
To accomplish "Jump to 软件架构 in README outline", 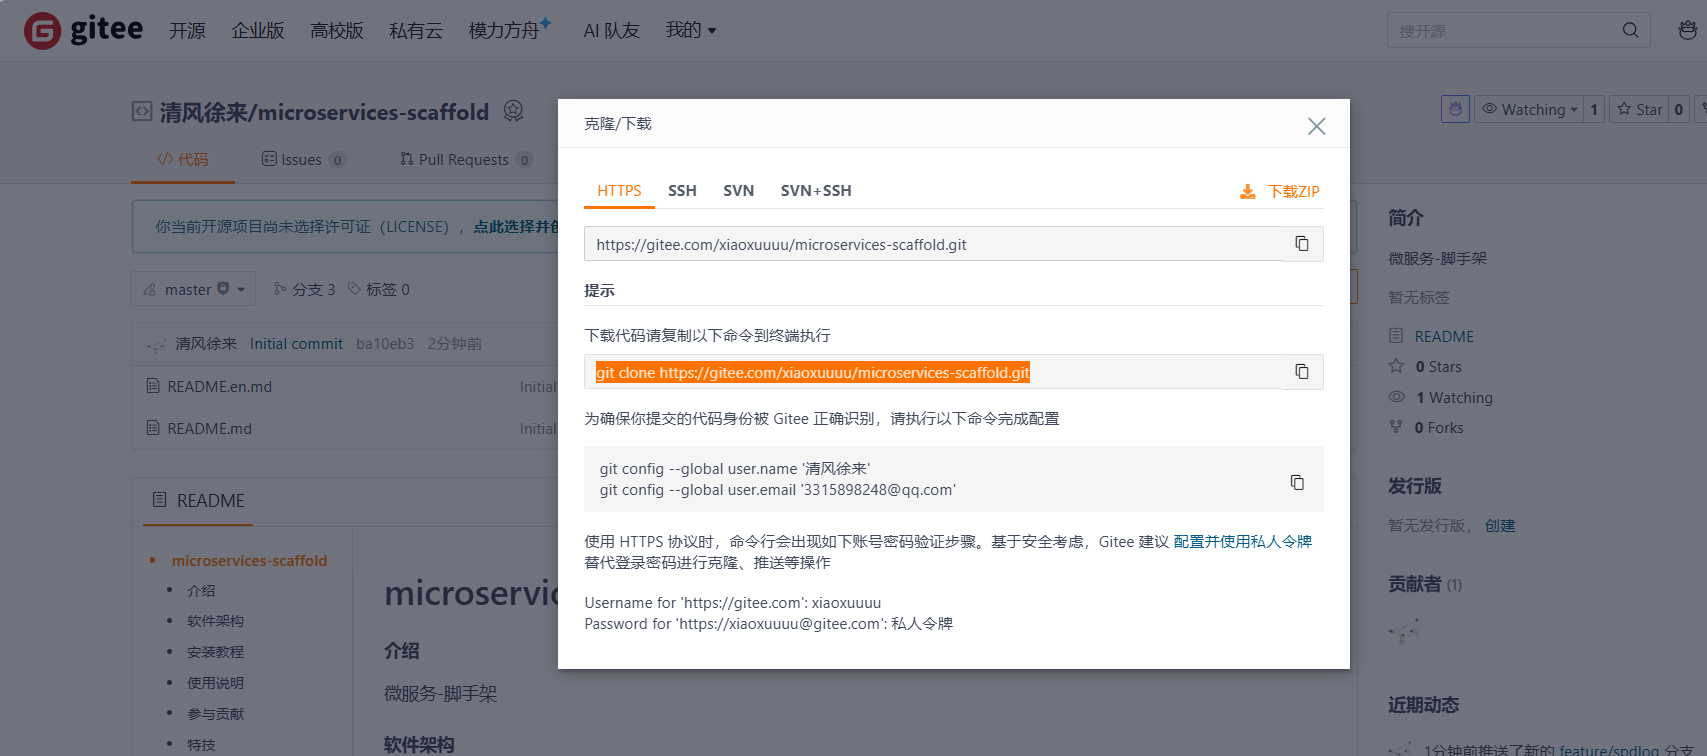I will [x=215, y=621].
